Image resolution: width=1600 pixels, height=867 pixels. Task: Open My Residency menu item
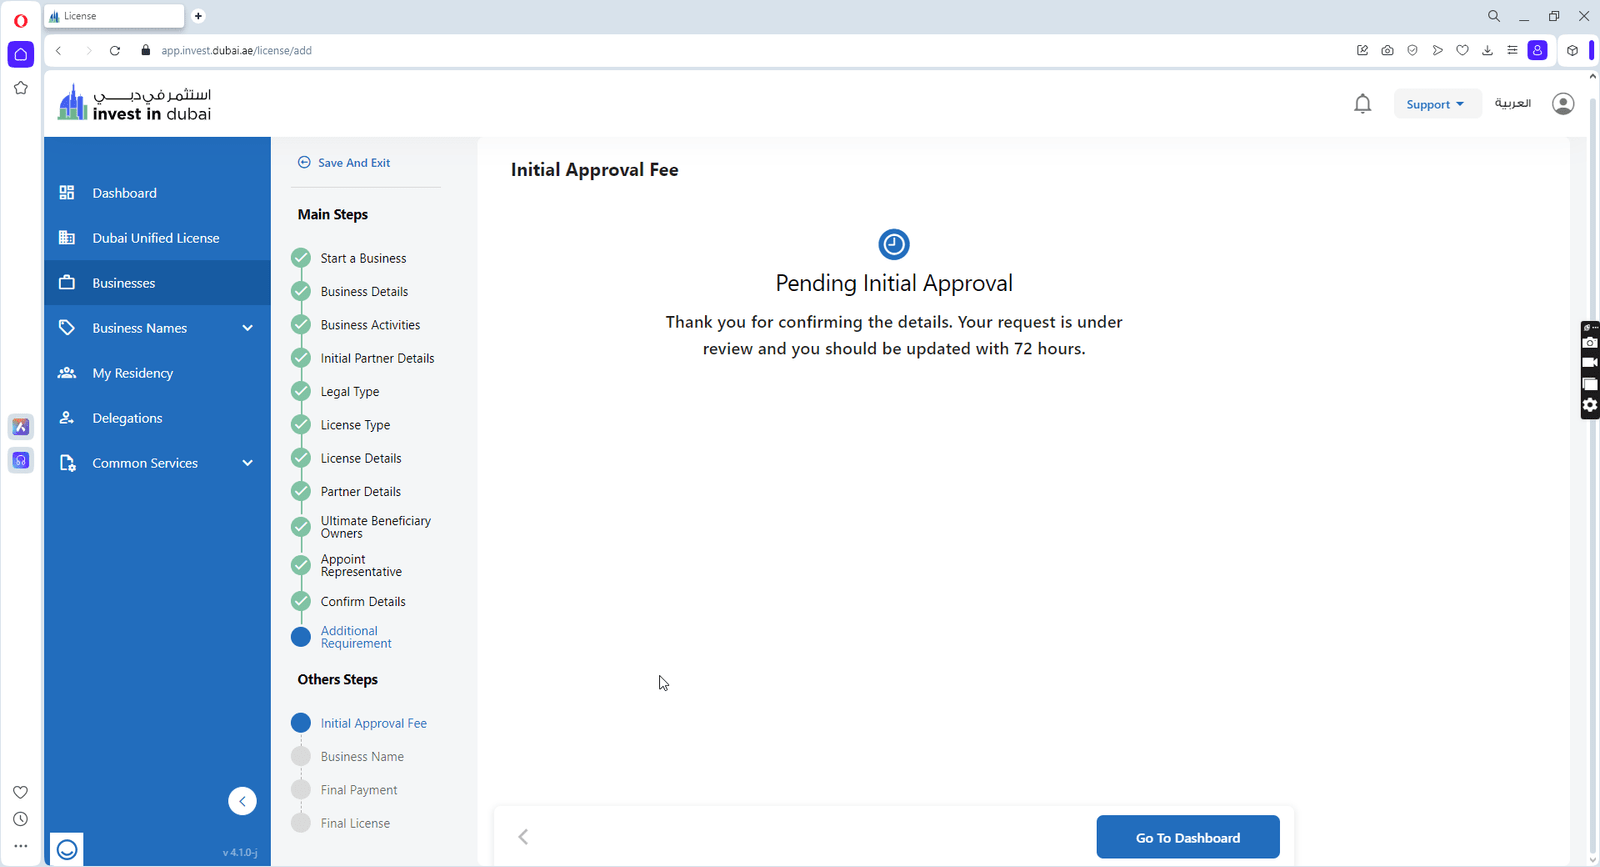[157, 373]
